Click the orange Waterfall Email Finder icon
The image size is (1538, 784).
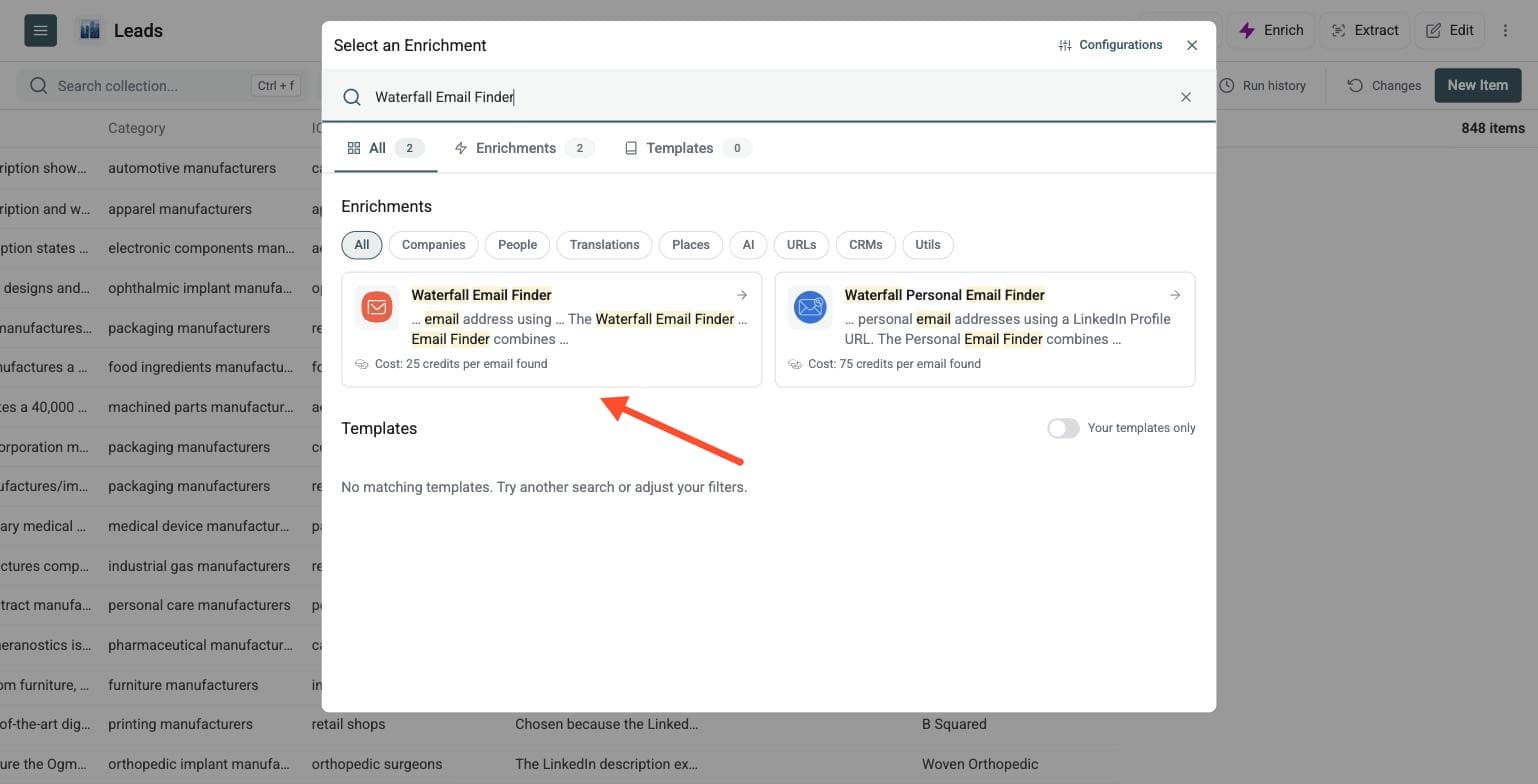[x=377, y=307]
